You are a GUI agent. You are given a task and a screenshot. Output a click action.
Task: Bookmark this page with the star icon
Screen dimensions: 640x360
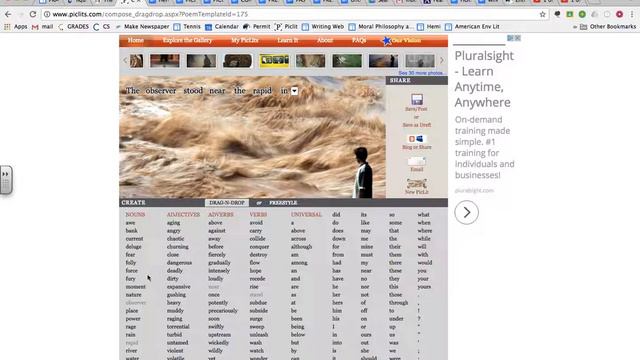pyautogui.click(x=542, y=14)
